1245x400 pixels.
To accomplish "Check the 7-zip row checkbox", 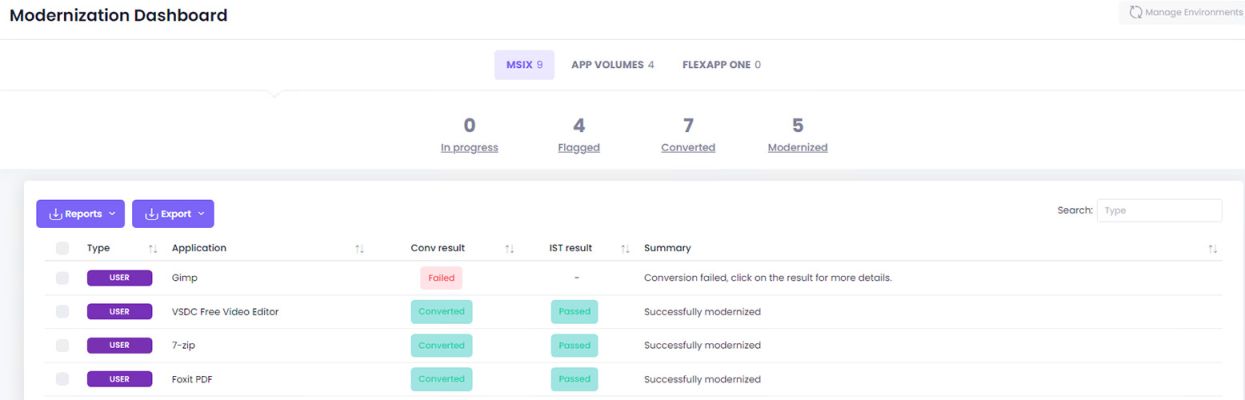I will click(x=63, y=345).
